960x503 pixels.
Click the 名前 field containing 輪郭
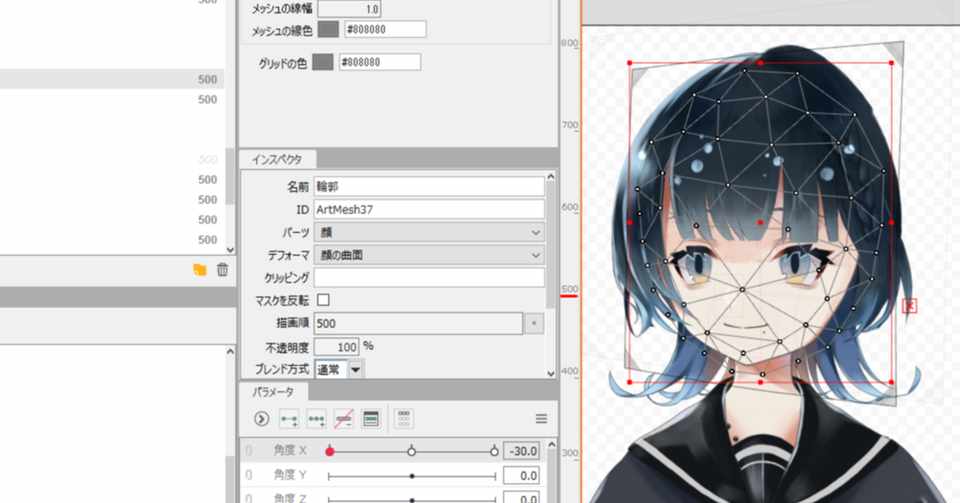(429, 187)
